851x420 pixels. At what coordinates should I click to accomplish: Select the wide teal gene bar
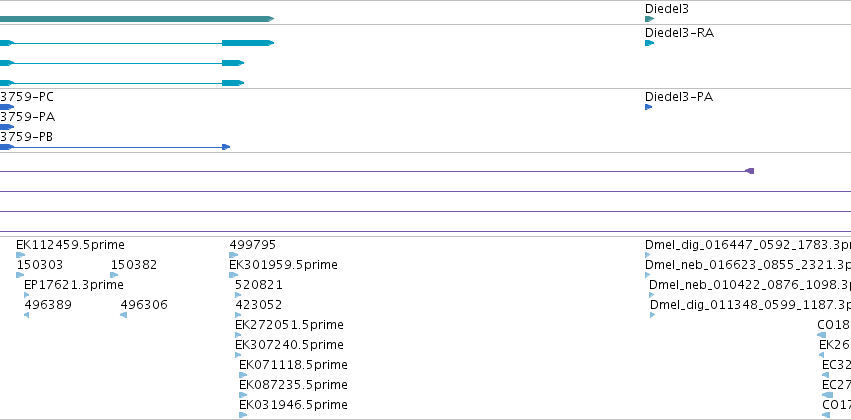pyautogui.click(x=137, y=19)
